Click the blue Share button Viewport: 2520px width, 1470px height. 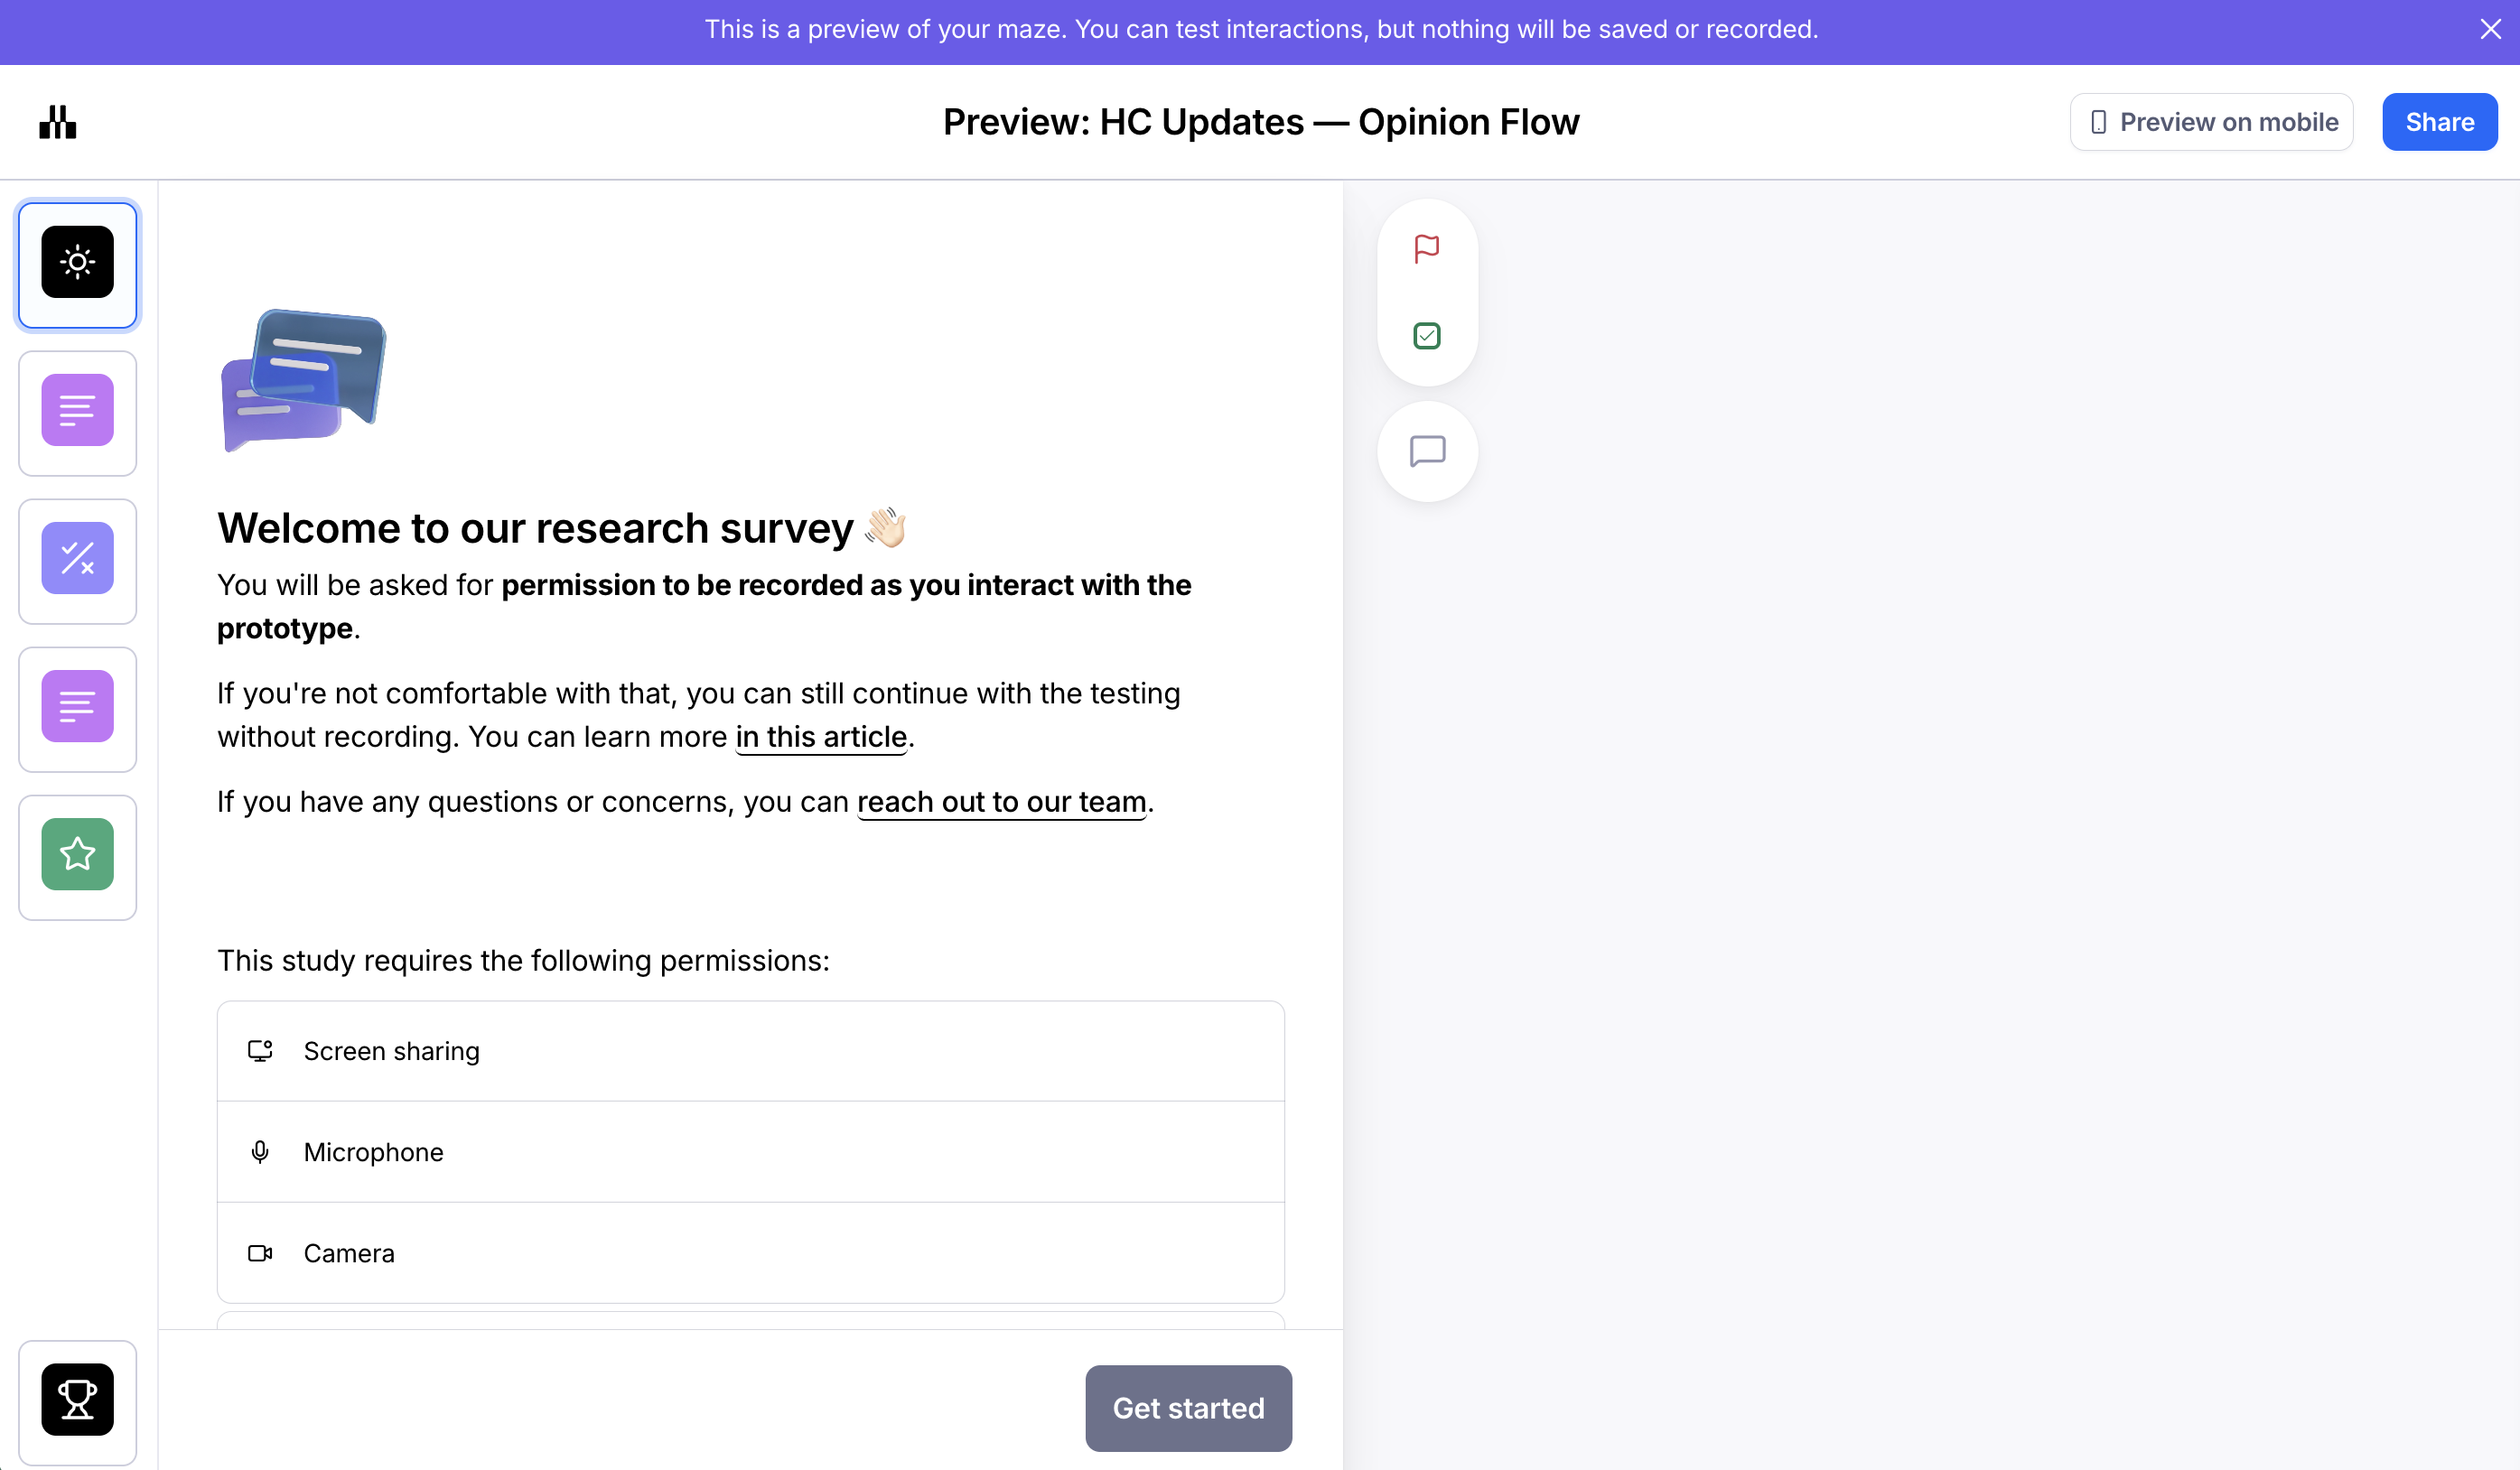coord(2439,122)
